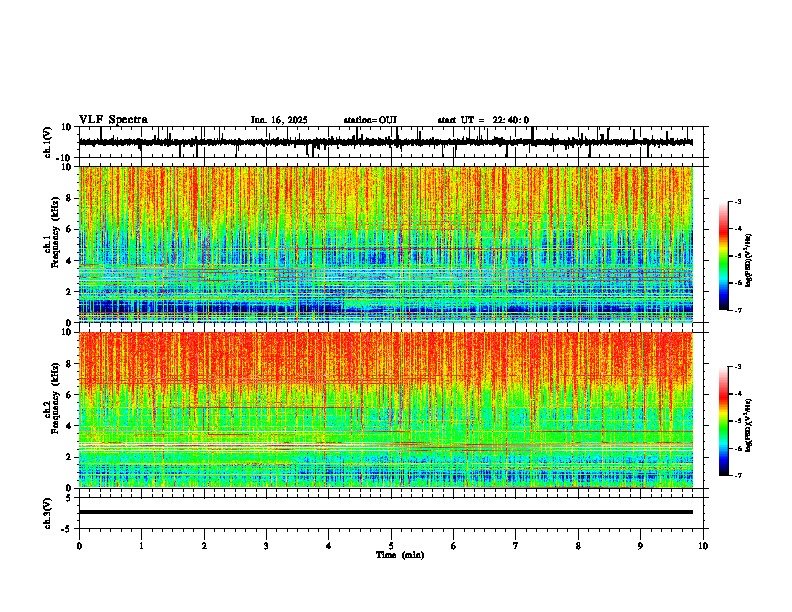Click the "ch.1(V)" axis label

click(x=48, y=142)
